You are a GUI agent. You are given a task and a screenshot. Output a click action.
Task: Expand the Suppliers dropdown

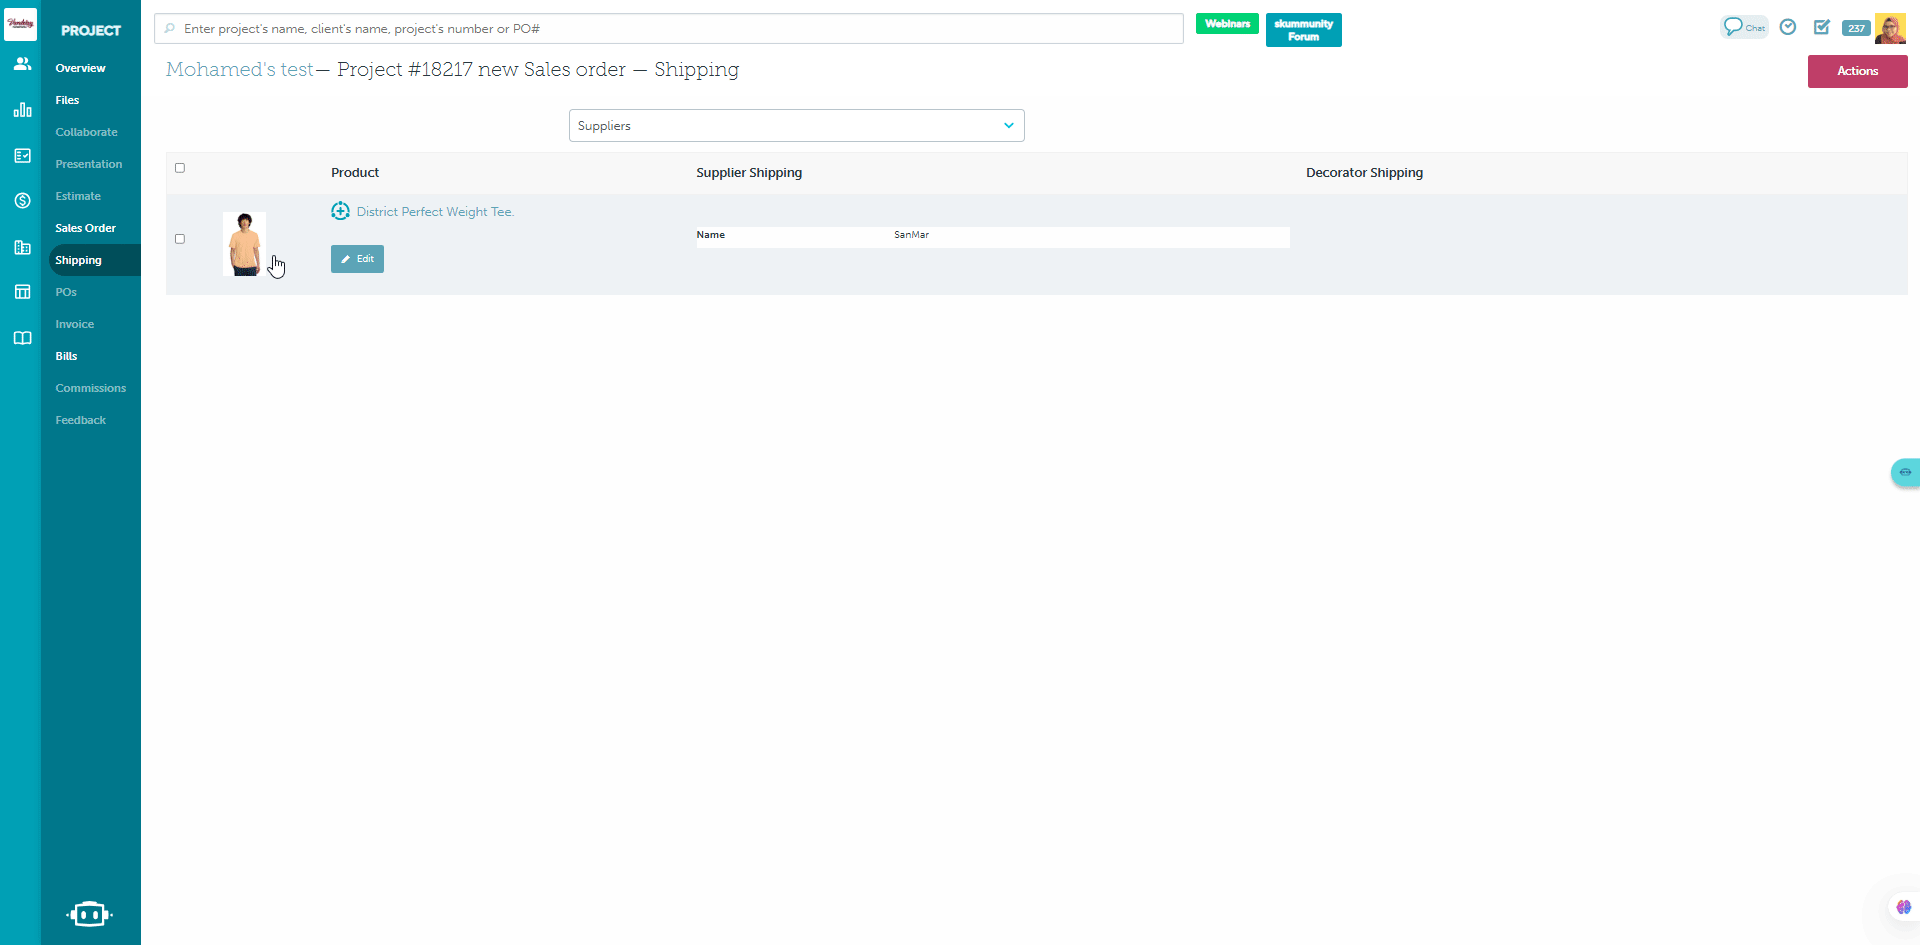[x=796, y=126]
